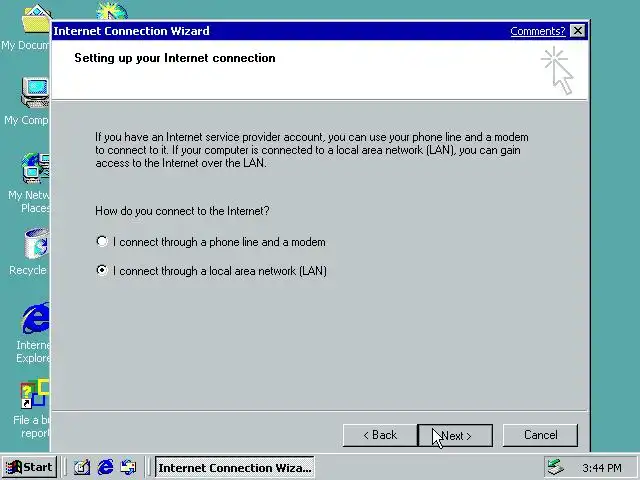
Task: Open the Comments? link in title bar
Action: (538, 31)
